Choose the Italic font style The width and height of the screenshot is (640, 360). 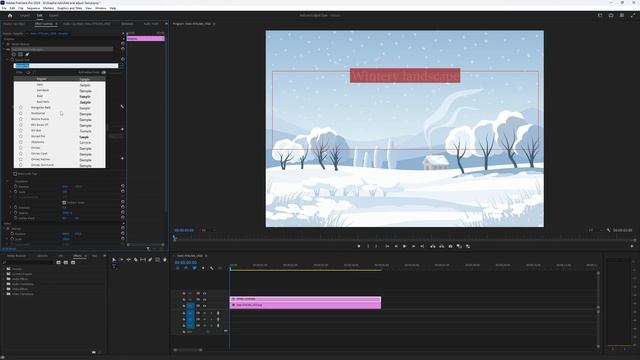point(40,84)
